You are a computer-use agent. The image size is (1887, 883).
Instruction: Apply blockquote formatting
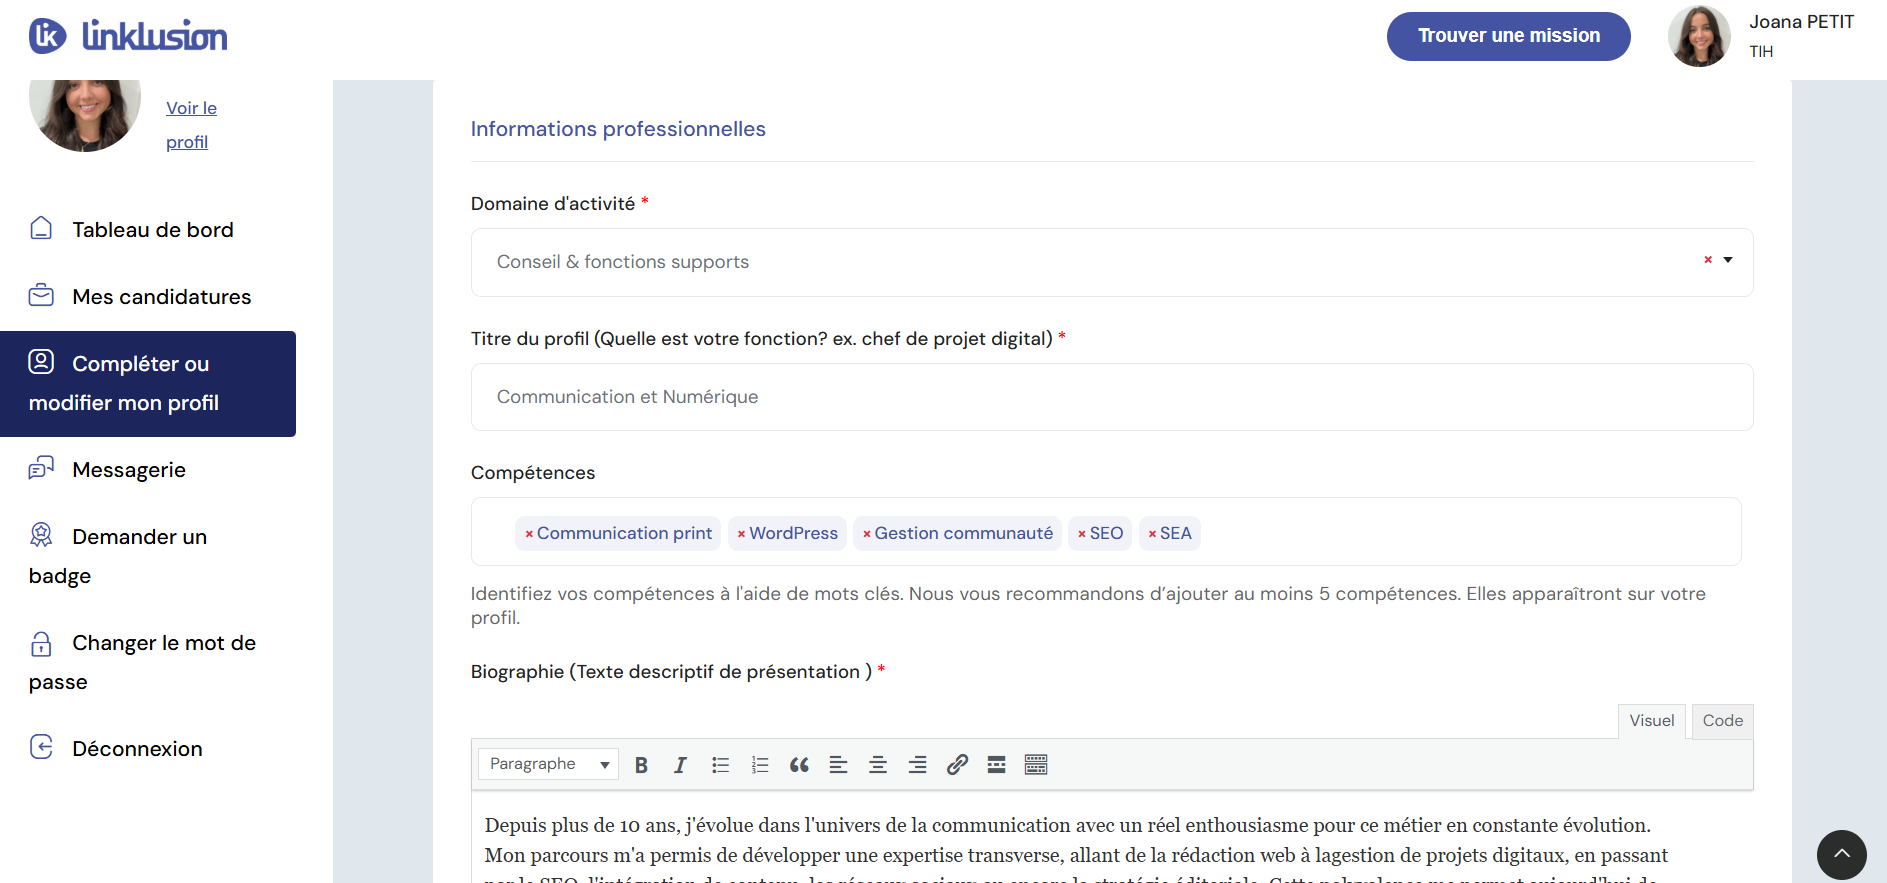[x=799, y=765]
